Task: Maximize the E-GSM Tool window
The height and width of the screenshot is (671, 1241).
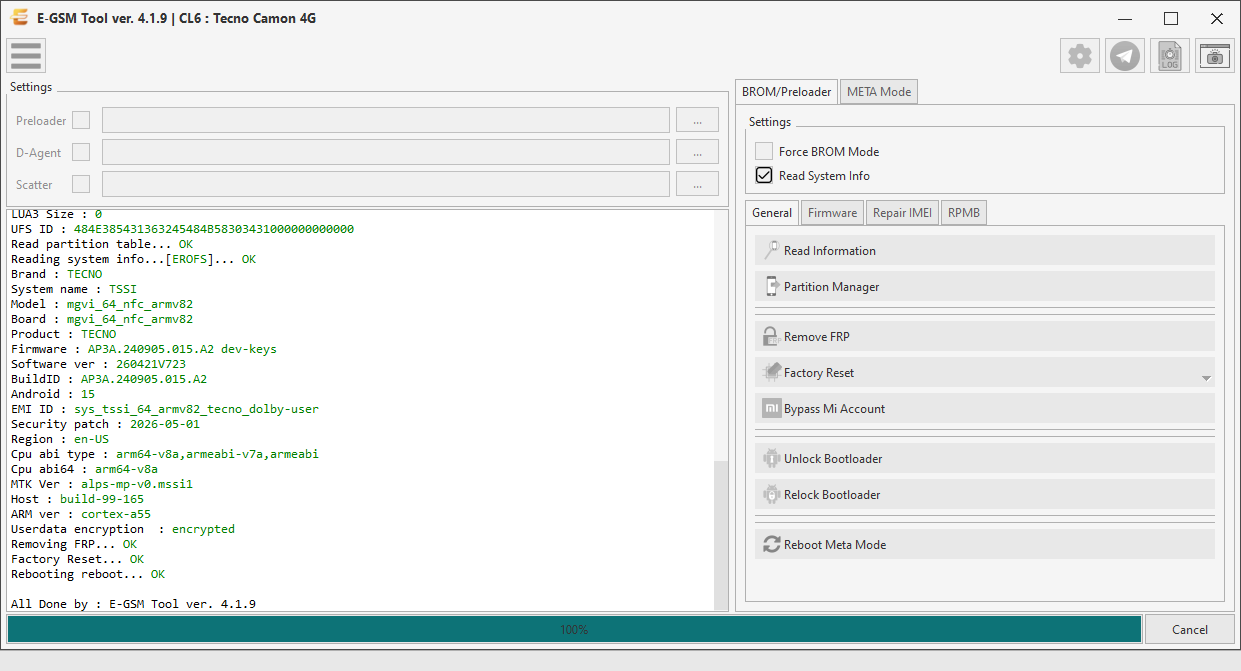Action: [1171, 18]
